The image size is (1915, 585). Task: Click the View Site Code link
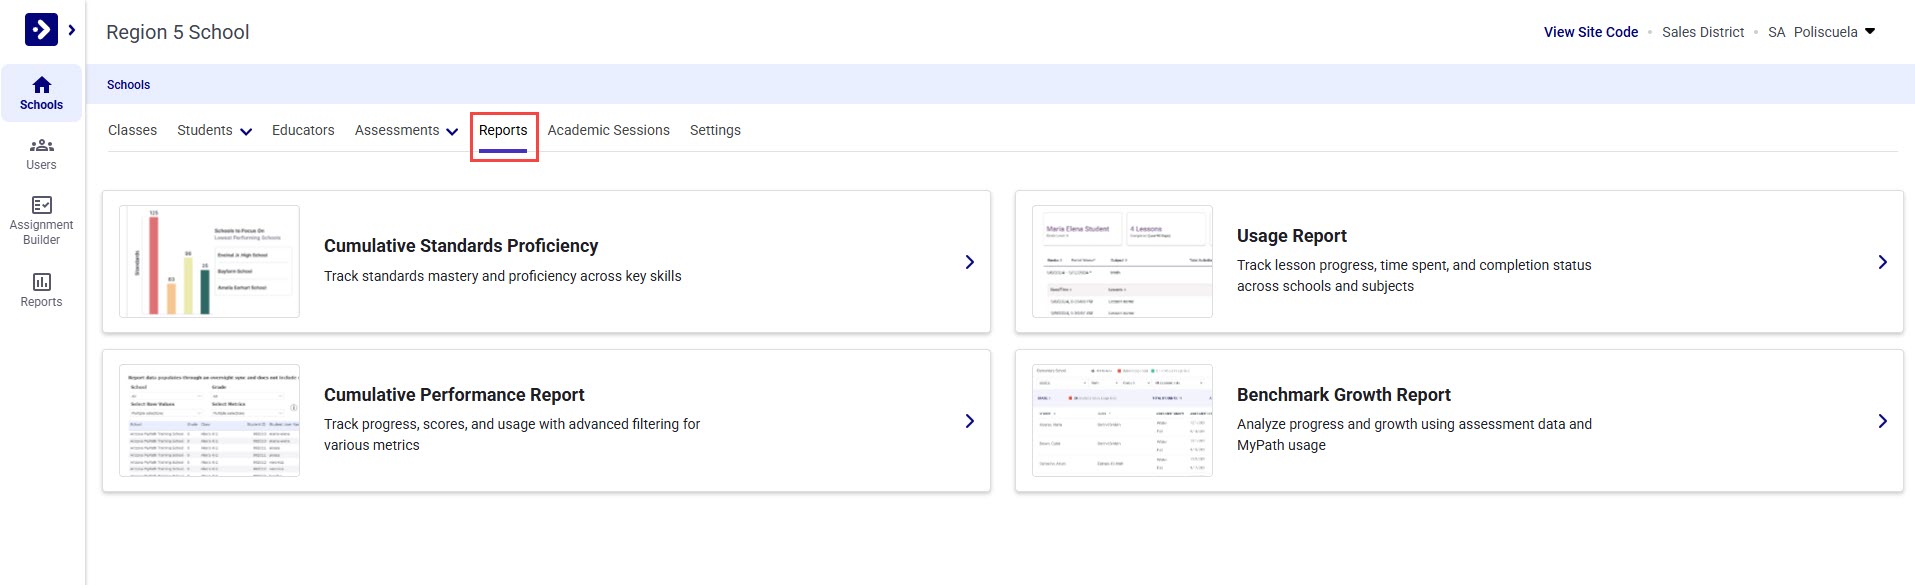point(1590,32)
